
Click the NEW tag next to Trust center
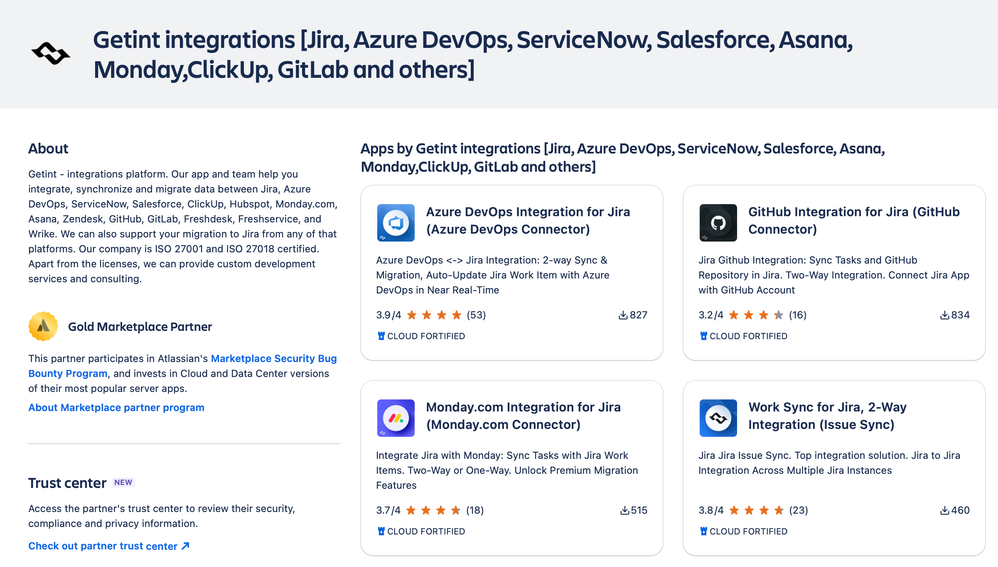123,482
